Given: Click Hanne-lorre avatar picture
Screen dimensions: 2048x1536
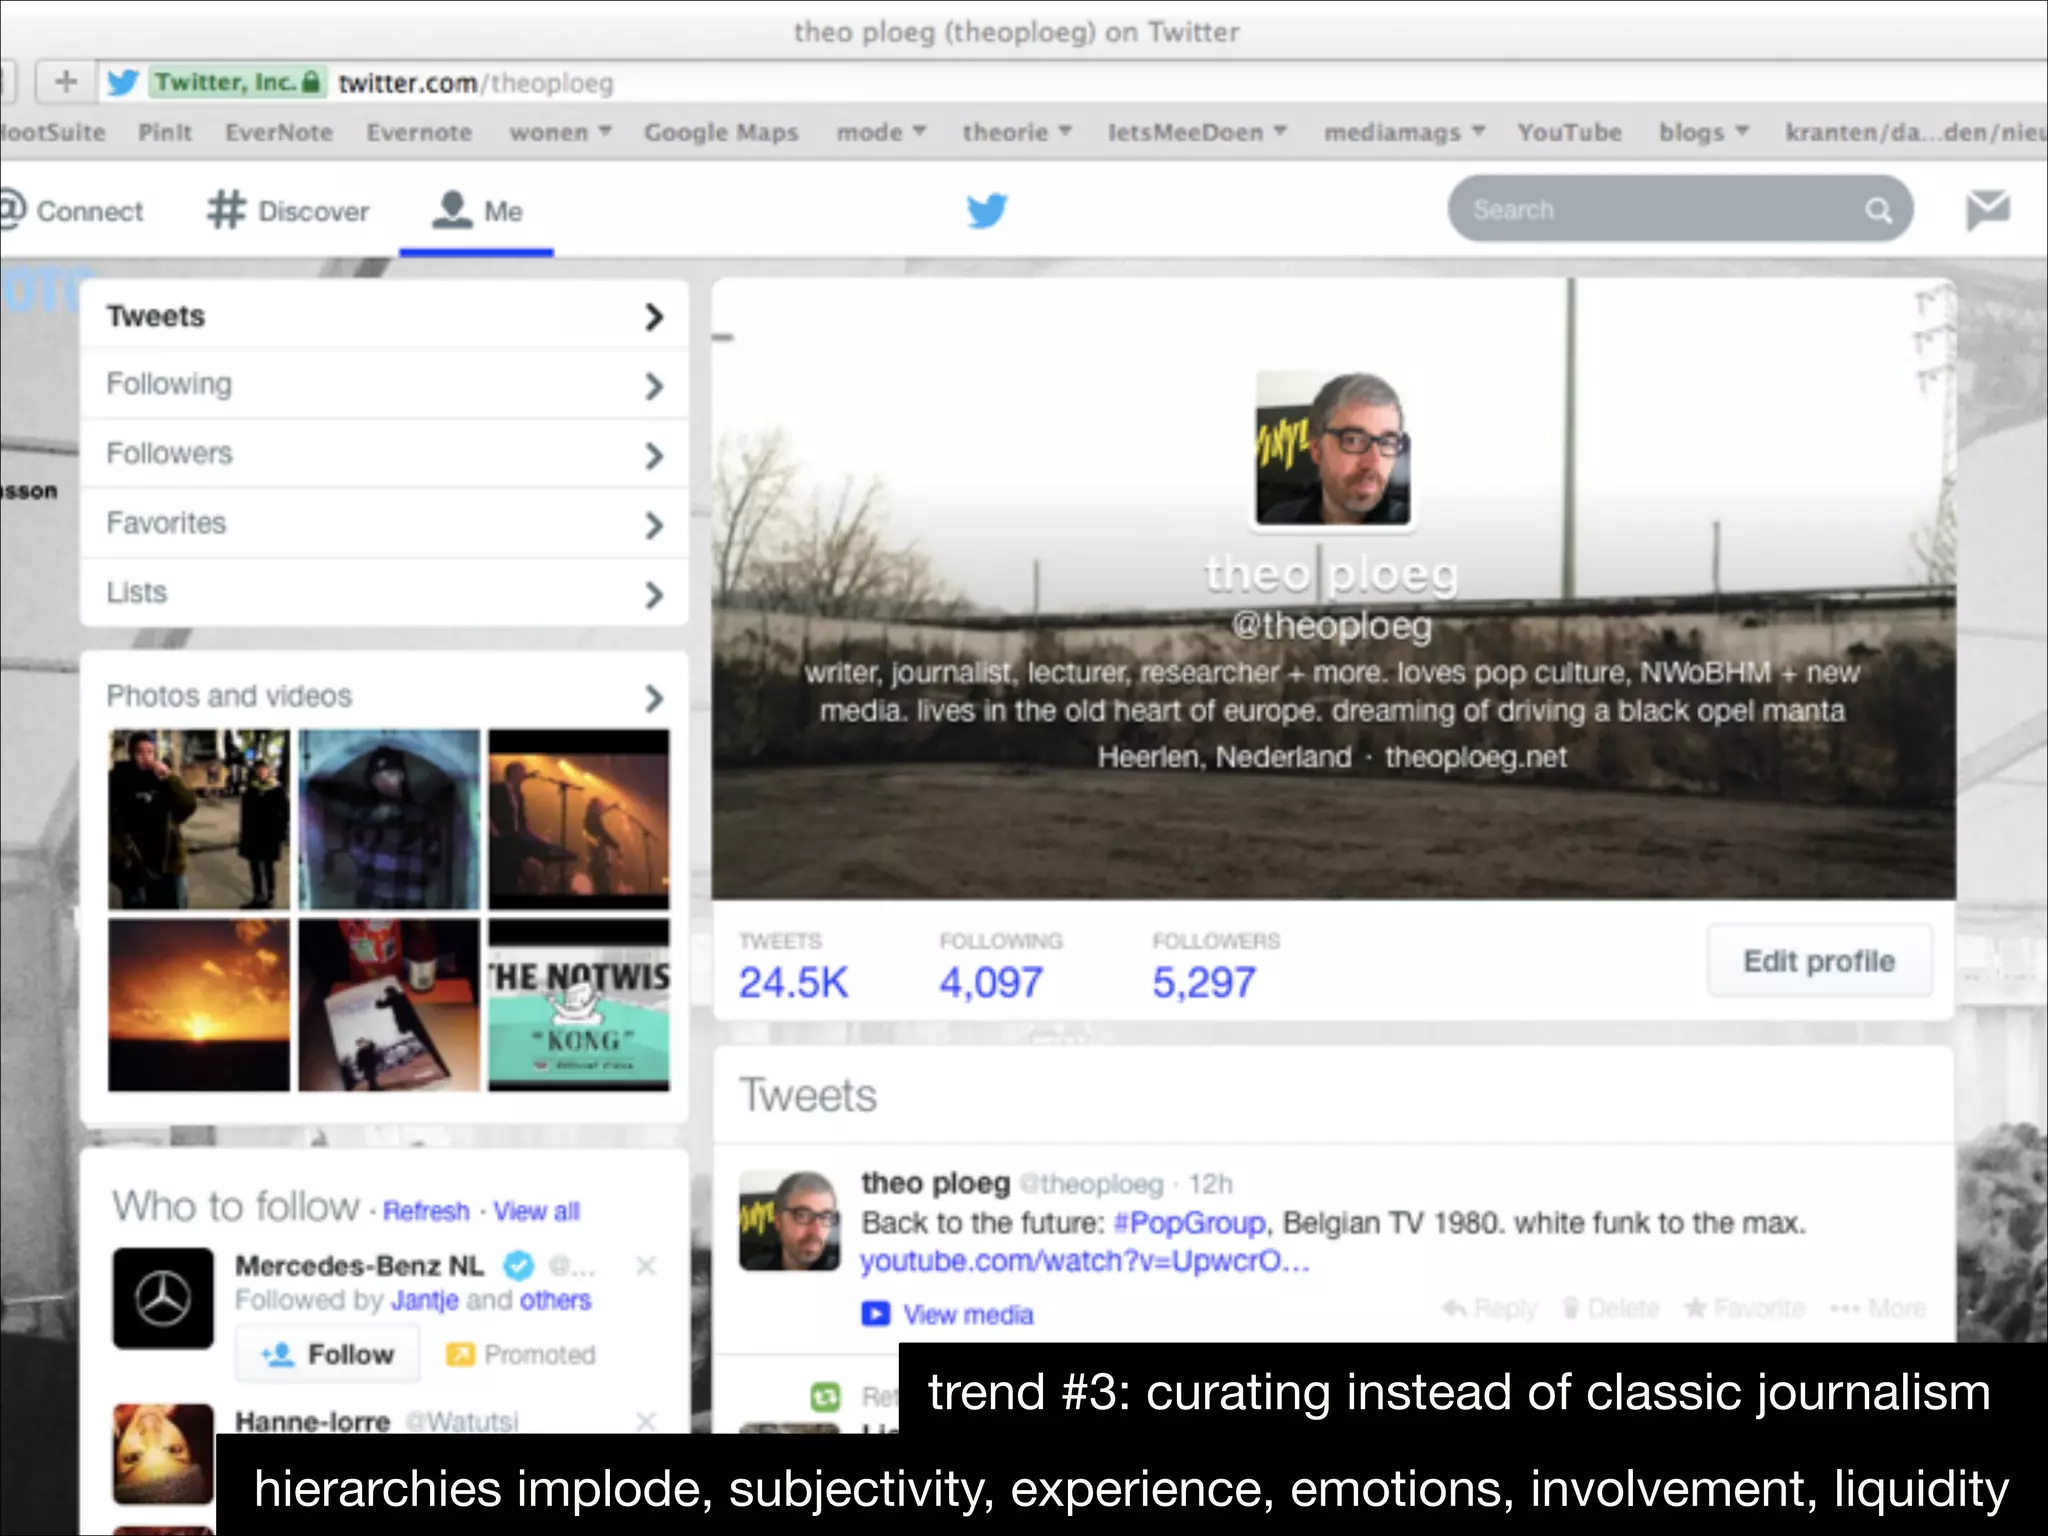Looking at the screenshot, I should [x=163, y=1454].
